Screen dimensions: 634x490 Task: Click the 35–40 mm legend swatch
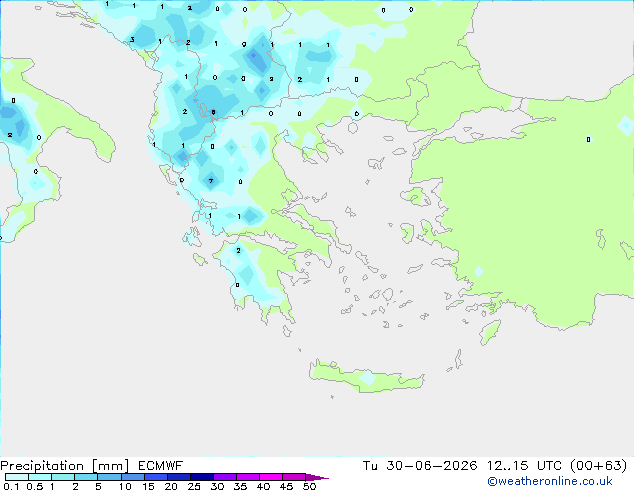[247, 477]
